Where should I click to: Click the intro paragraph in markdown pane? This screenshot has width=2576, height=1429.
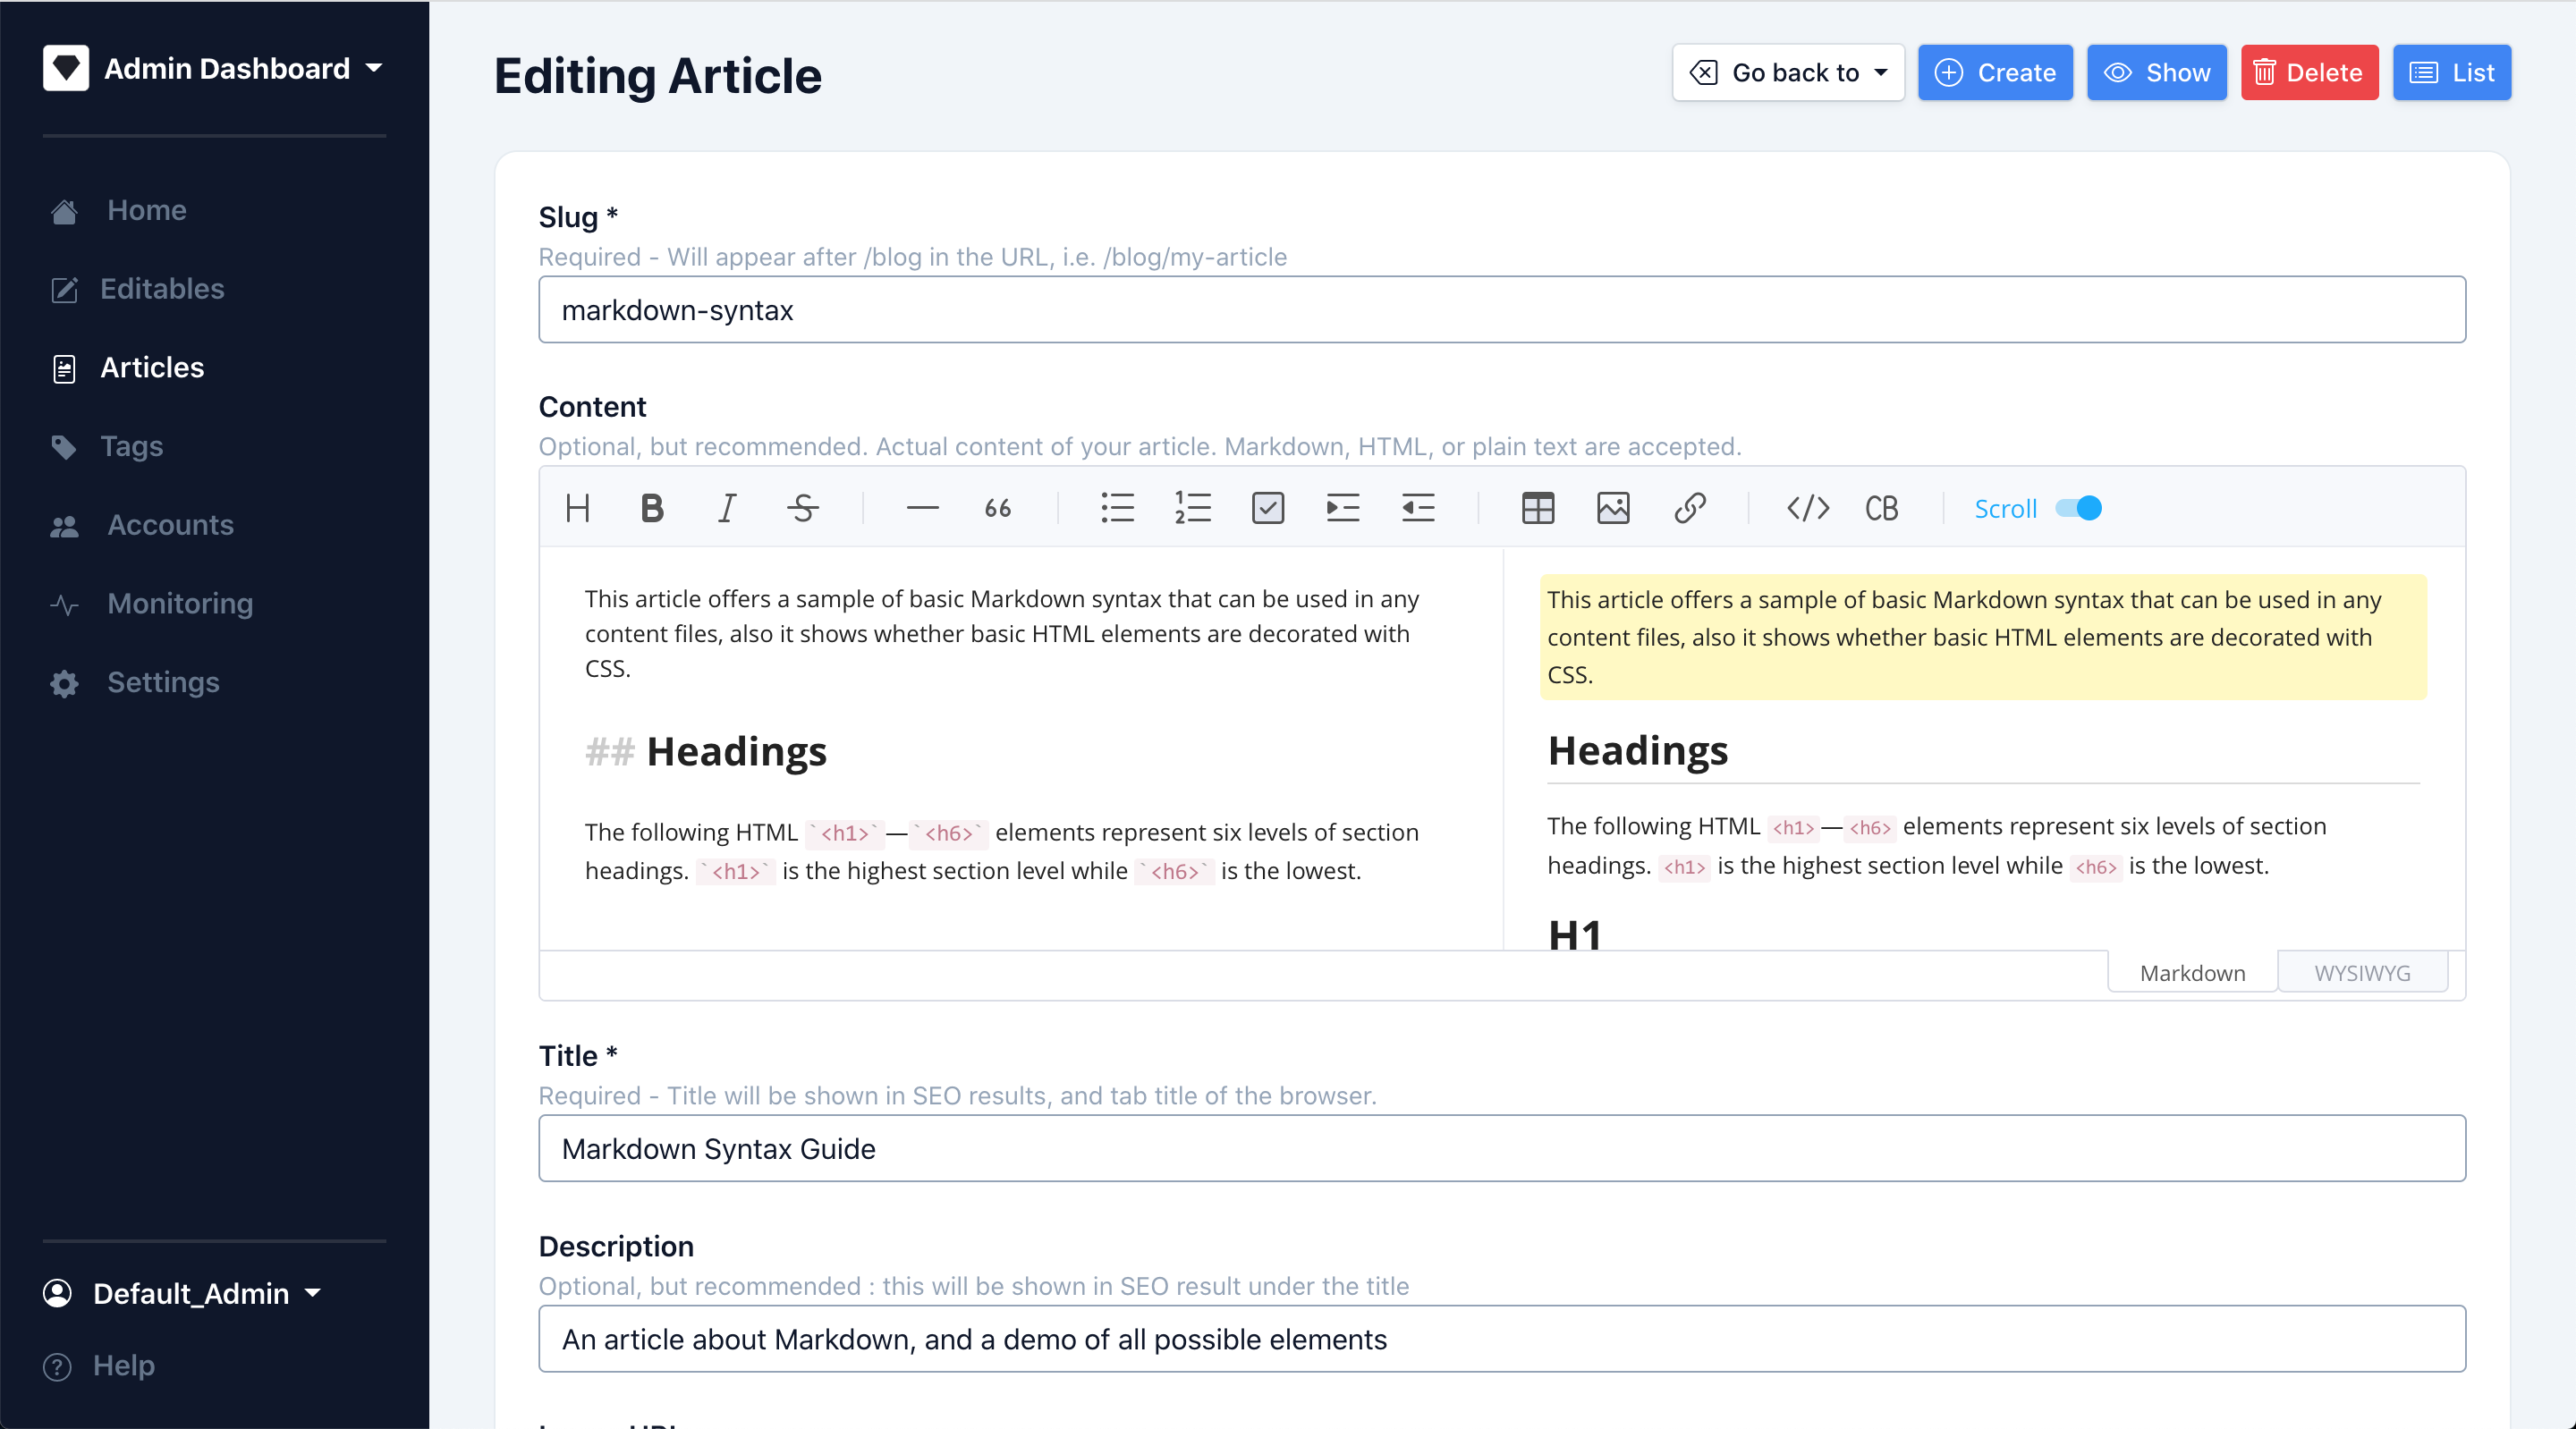(1002, 634)
